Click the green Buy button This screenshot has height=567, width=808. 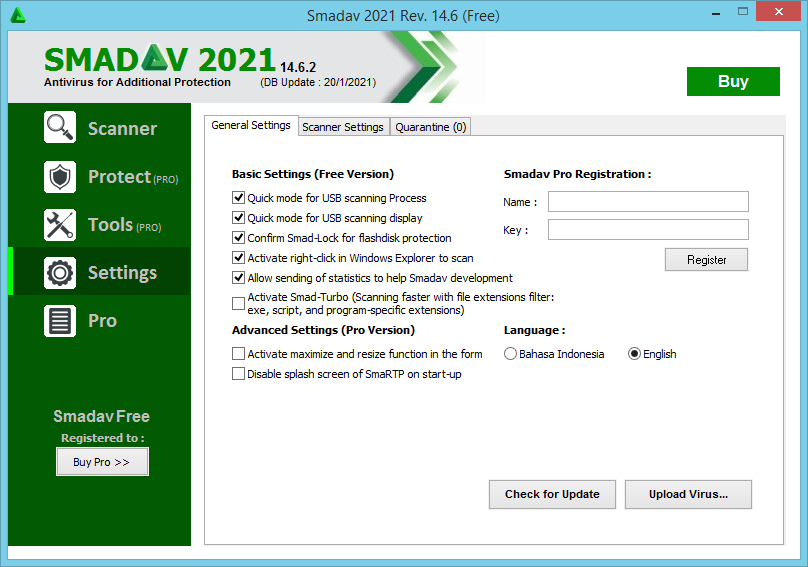click(733, 81)
